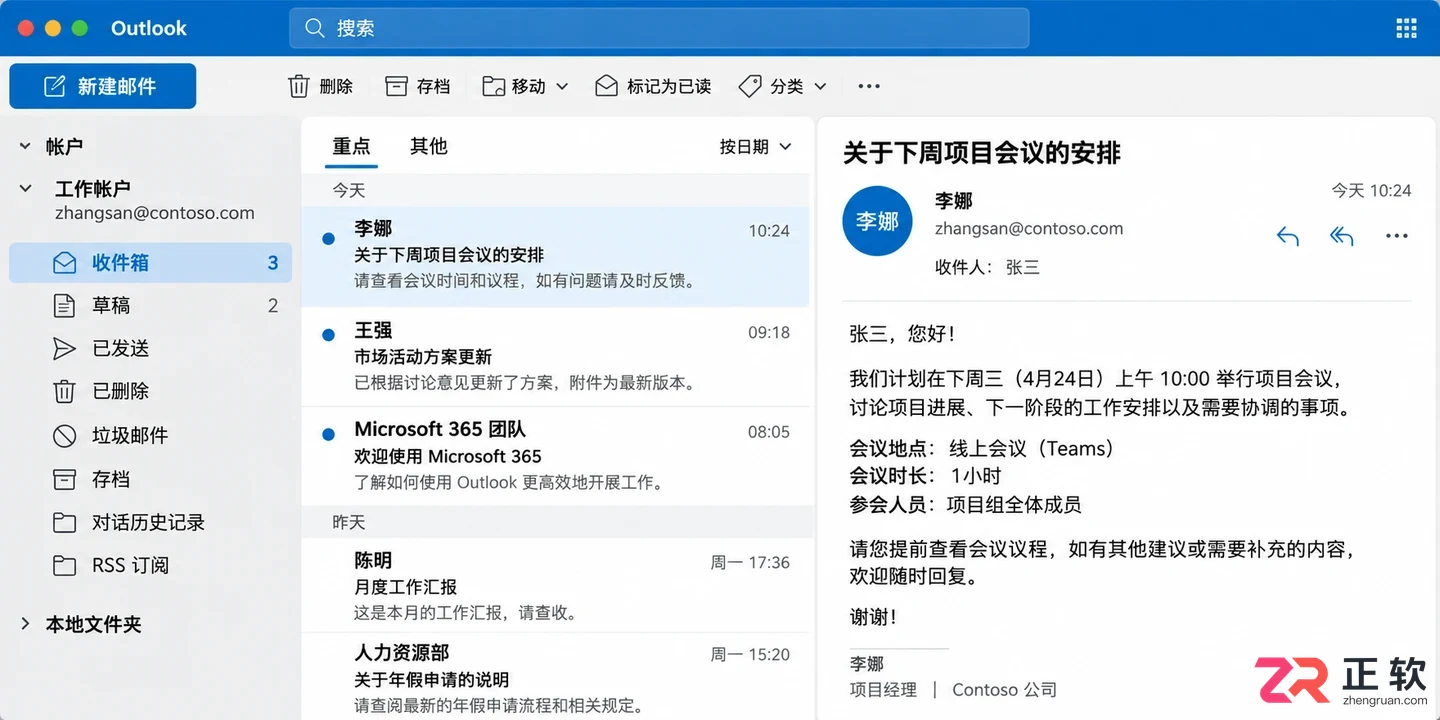Toggle unread dot on Microsoft 365 团队 message

pos(328,434)
